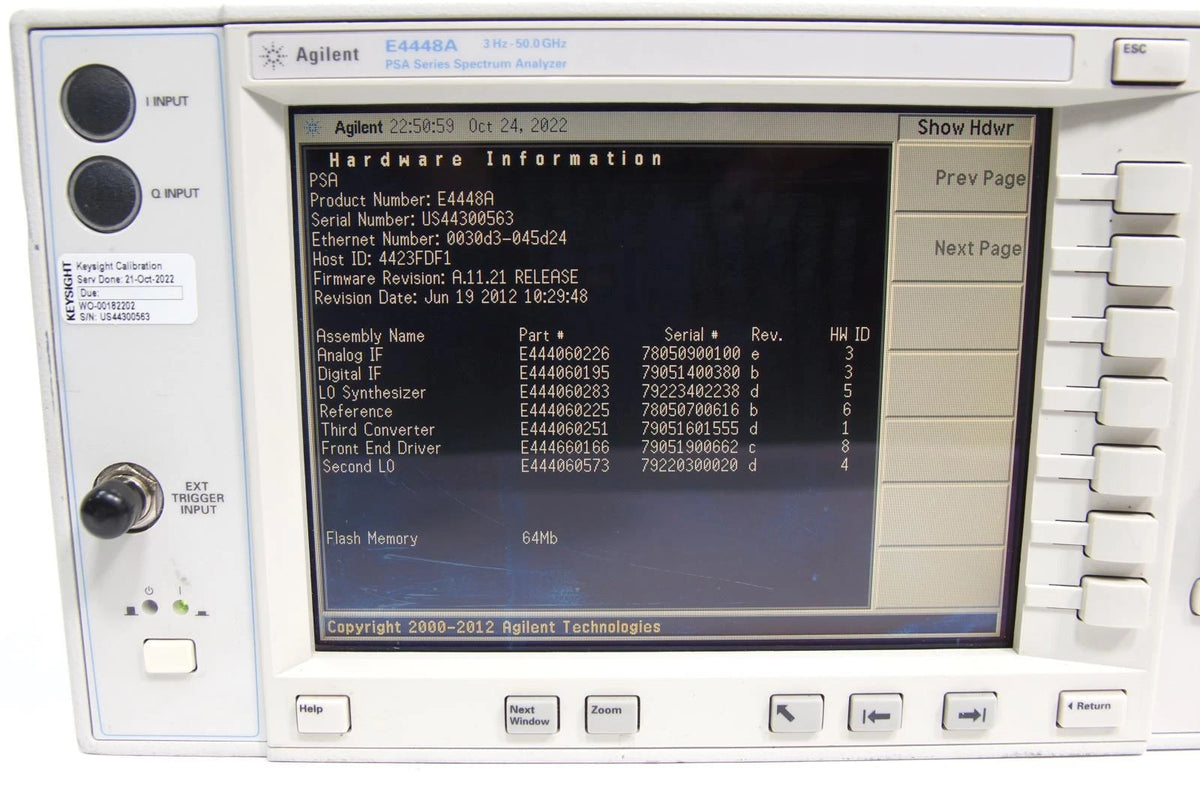Push the physical softkey beside Next Page
Viewport: 1200px width, 788px height.
pyautogui.click(x=1145, y=261)
